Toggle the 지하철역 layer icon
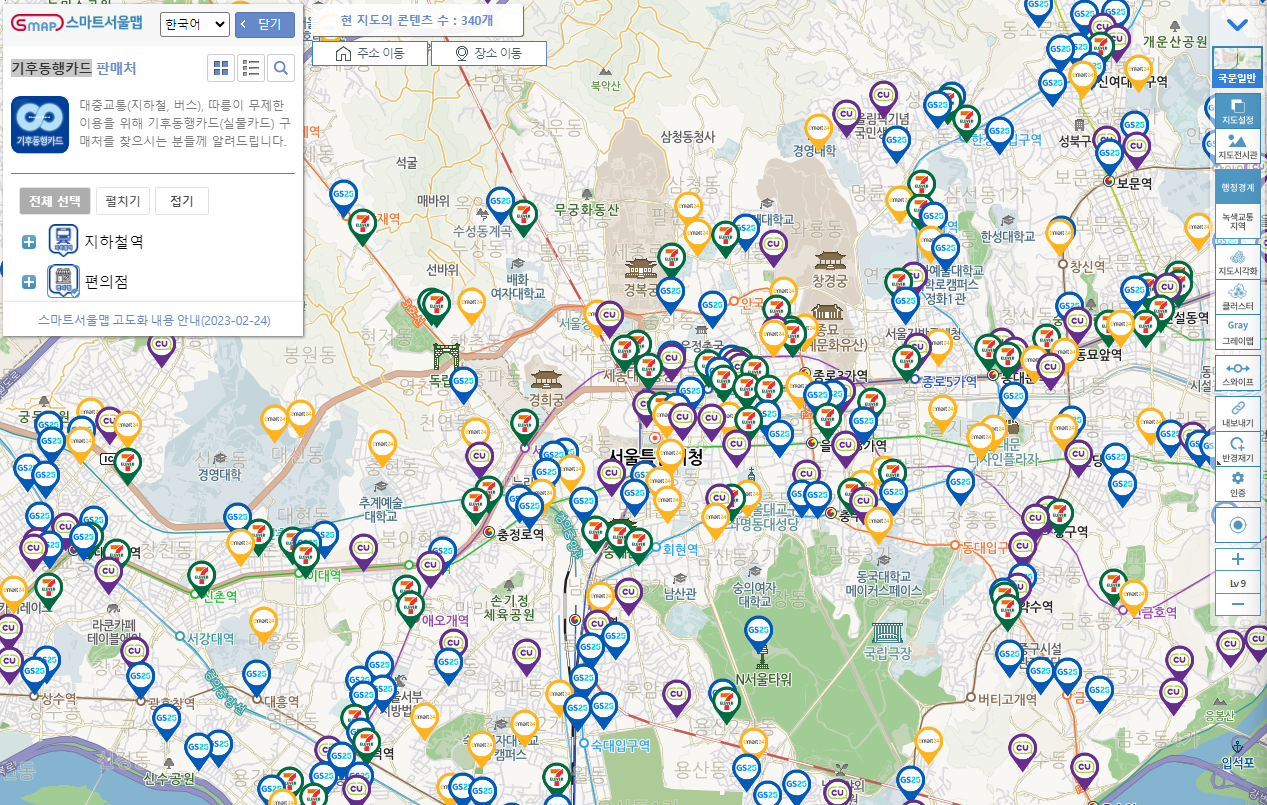This screenshot has width=1267, height=805. pyautogui.click(x=64, y=241)
